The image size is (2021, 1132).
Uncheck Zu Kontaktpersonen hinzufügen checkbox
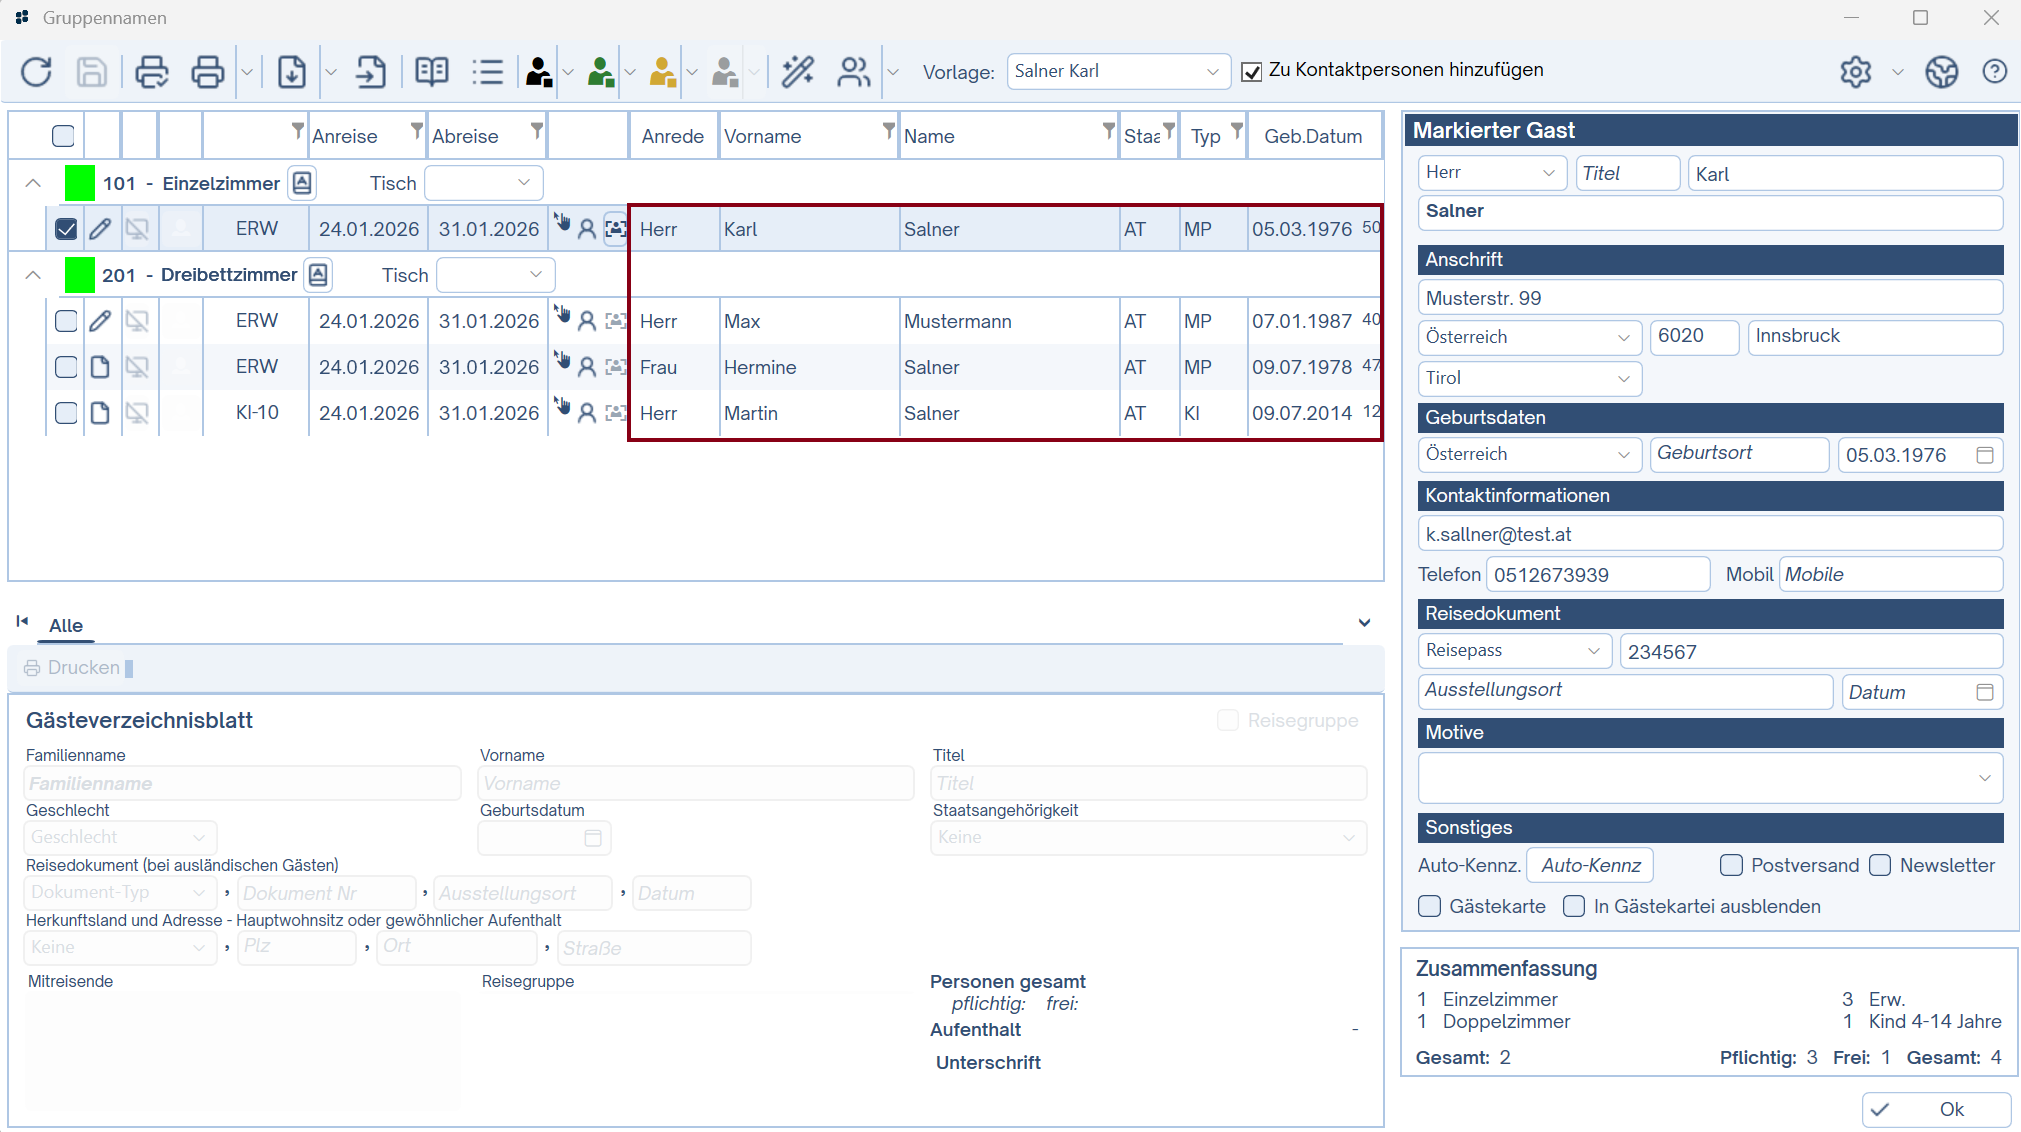tap(1251, 72)
